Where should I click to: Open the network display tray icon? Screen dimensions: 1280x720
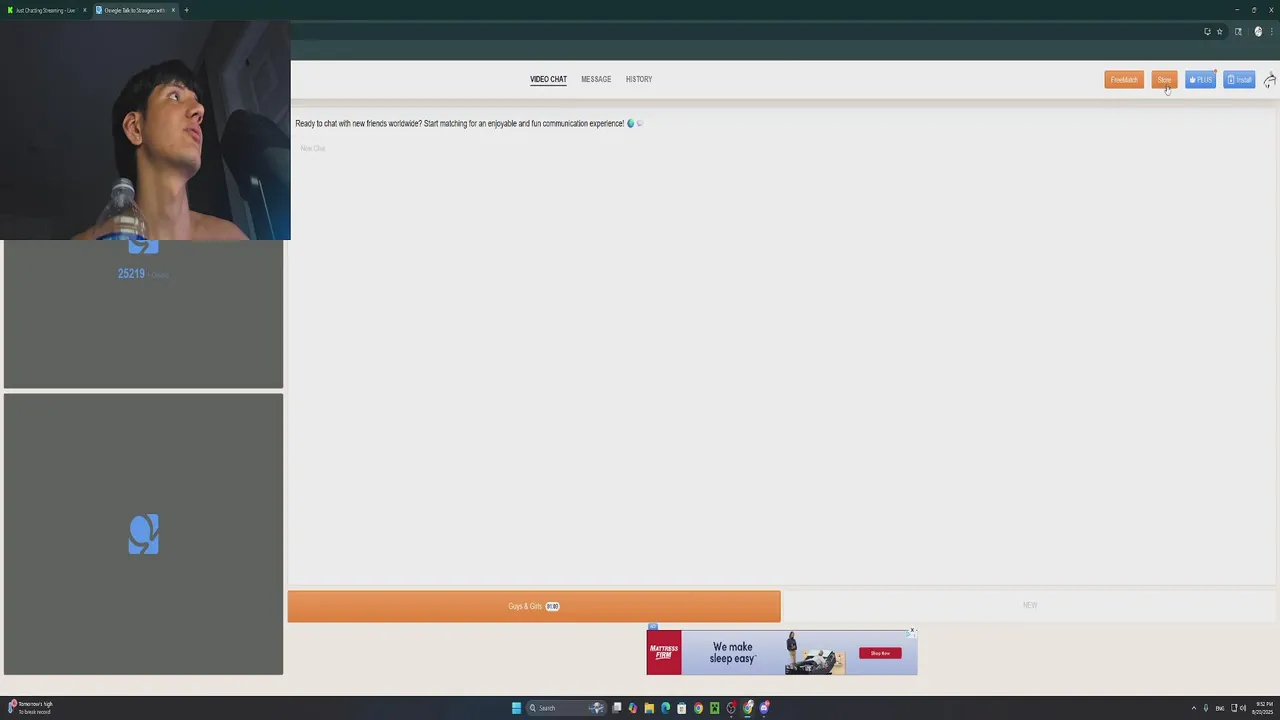click(1234, 708)
